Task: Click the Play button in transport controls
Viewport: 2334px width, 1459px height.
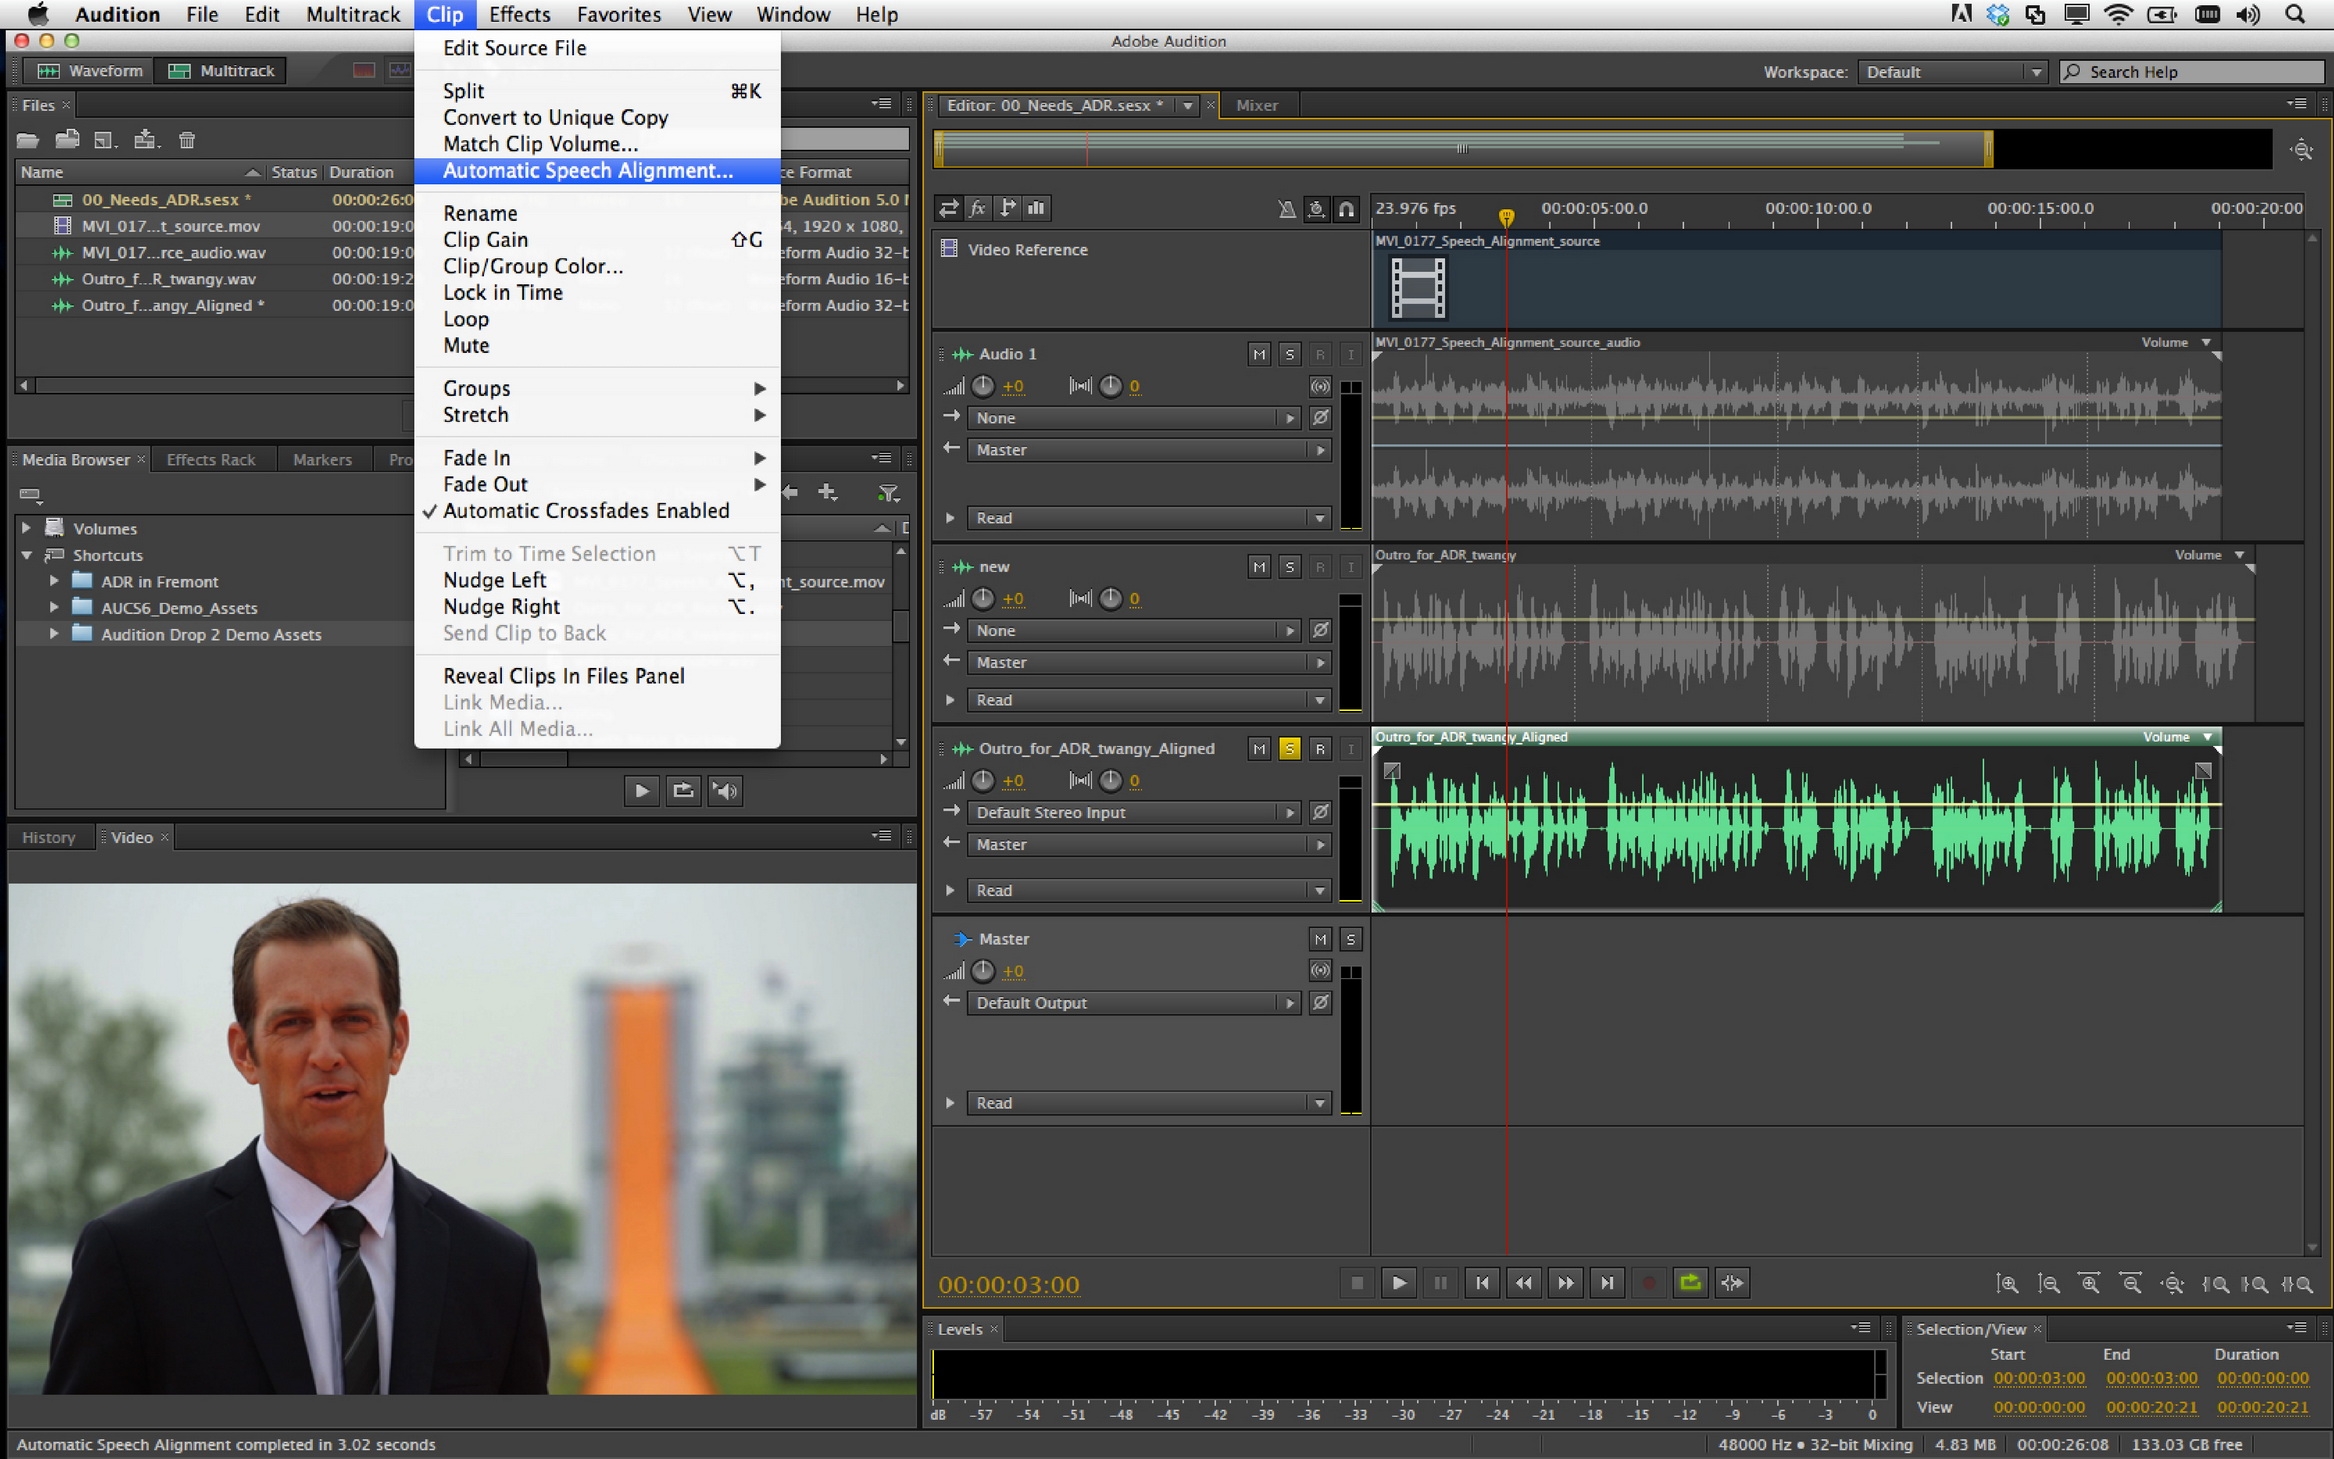Action: pyautogui.click(x=1398, y=1283)
